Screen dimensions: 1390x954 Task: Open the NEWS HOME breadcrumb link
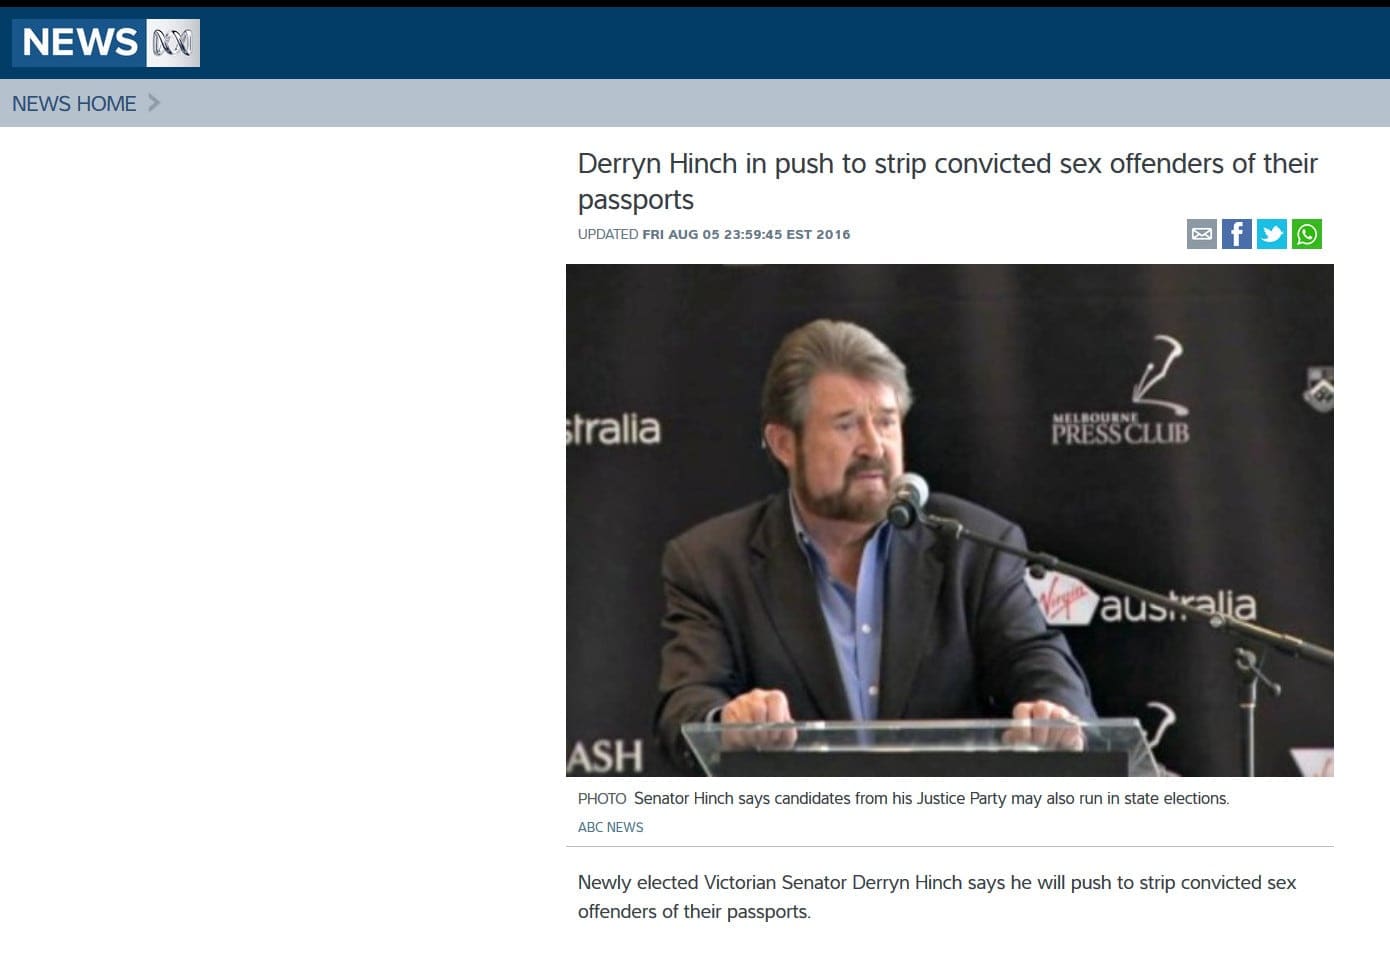point(74,103)
